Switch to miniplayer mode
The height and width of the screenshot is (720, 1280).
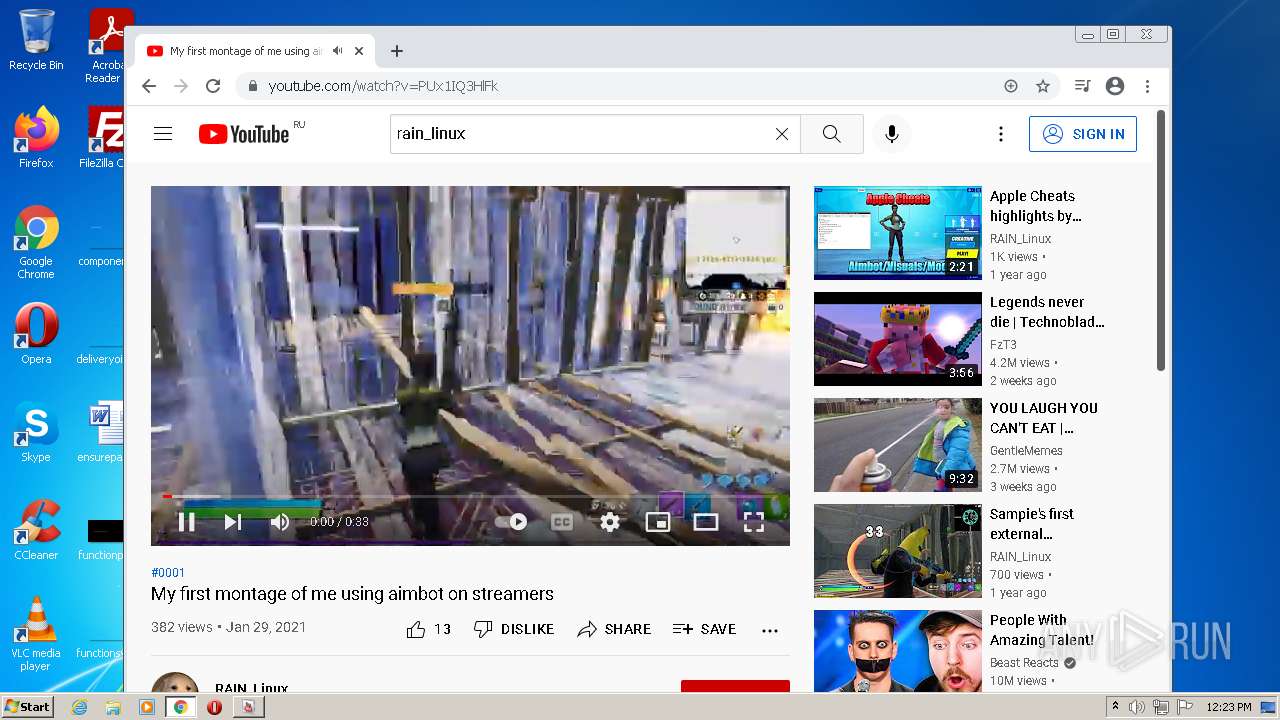tap(658, 521)
